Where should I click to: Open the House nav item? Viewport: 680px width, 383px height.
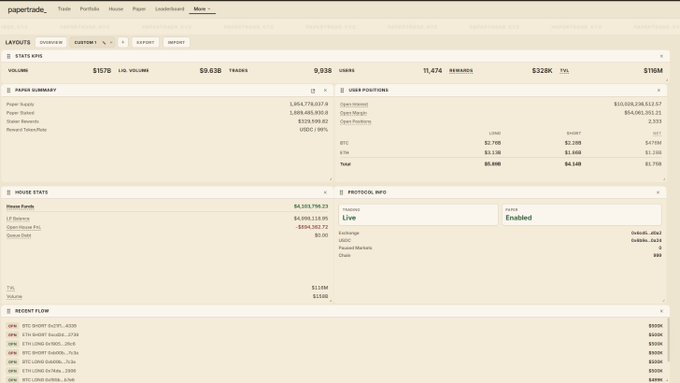116,9
